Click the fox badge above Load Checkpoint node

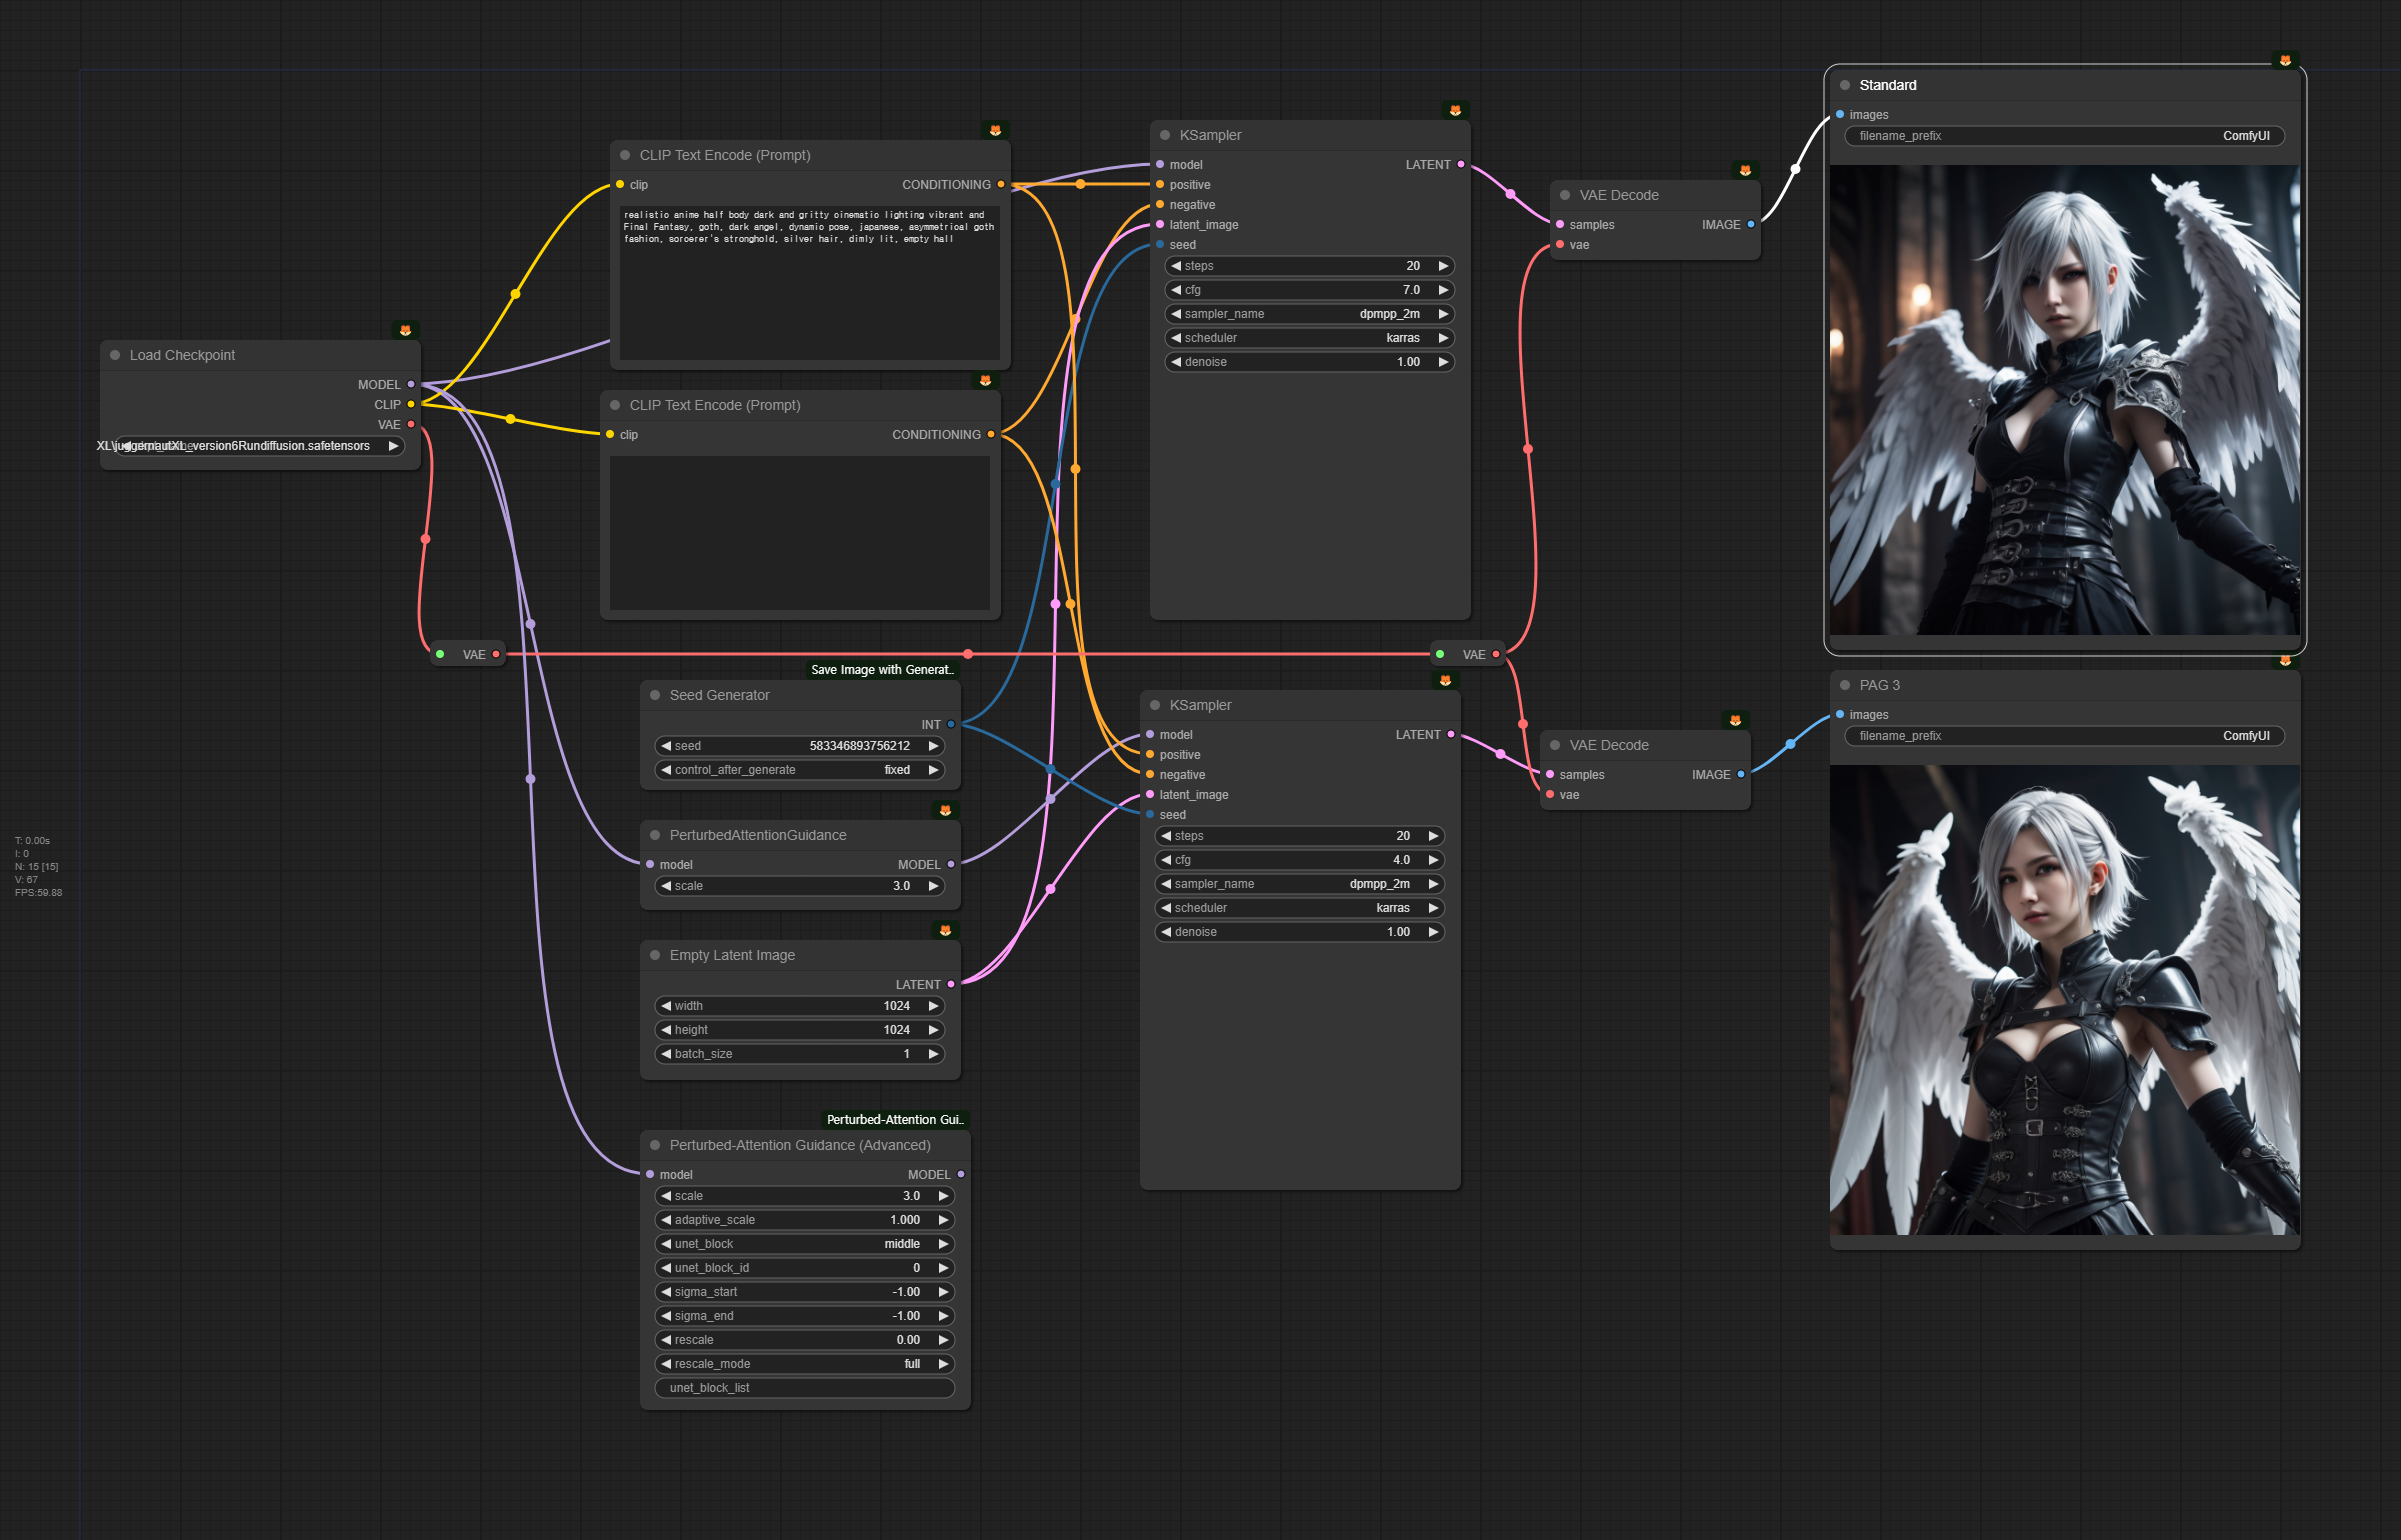(405, 330)
